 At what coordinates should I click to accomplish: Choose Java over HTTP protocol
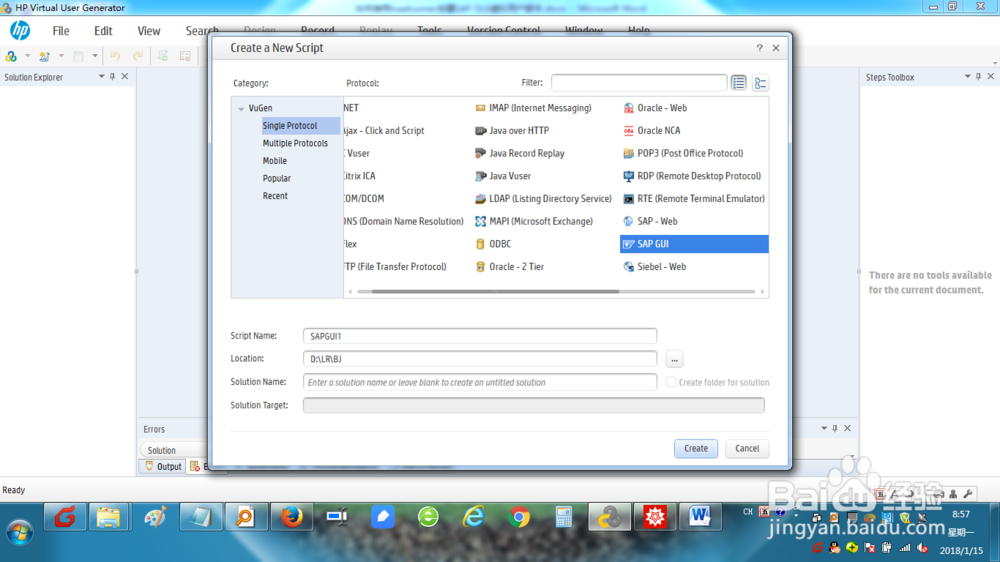[512, 130]
